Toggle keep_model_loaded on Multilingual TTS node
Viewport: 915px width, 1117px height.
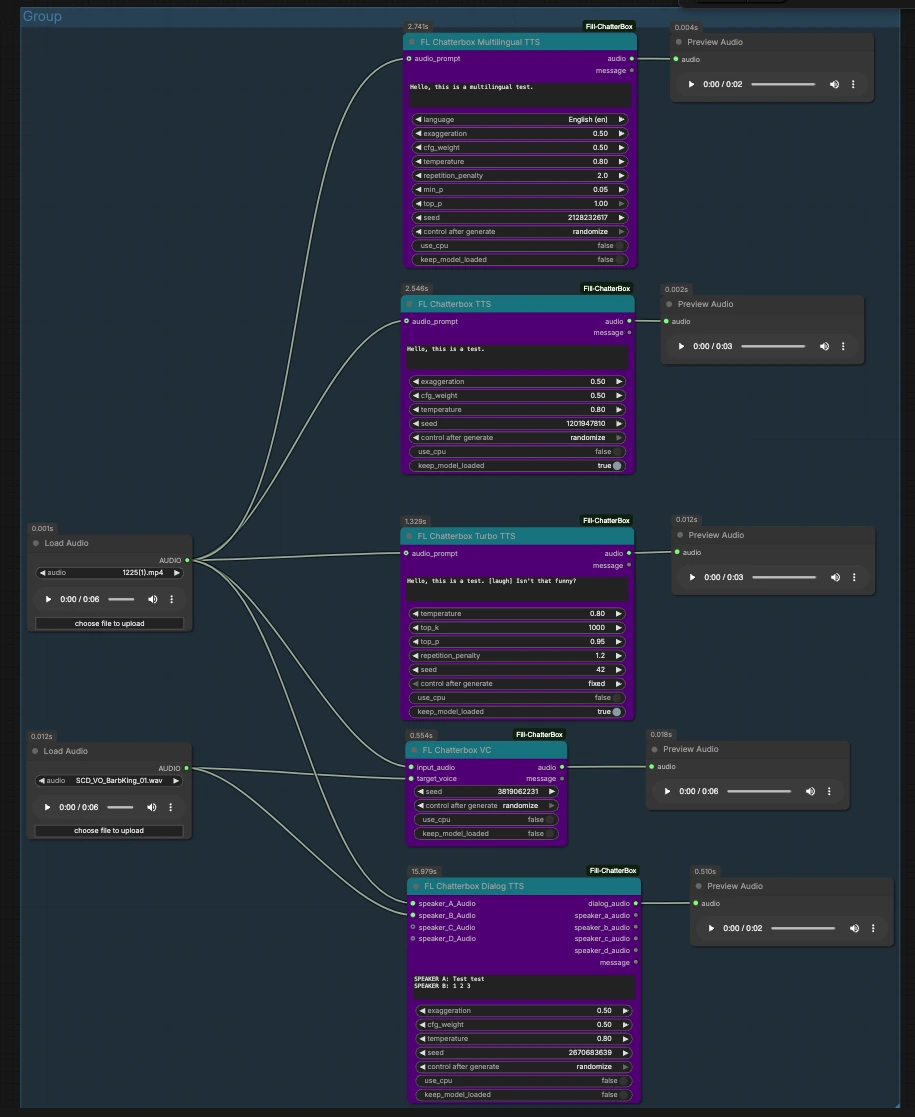[519, 260]
